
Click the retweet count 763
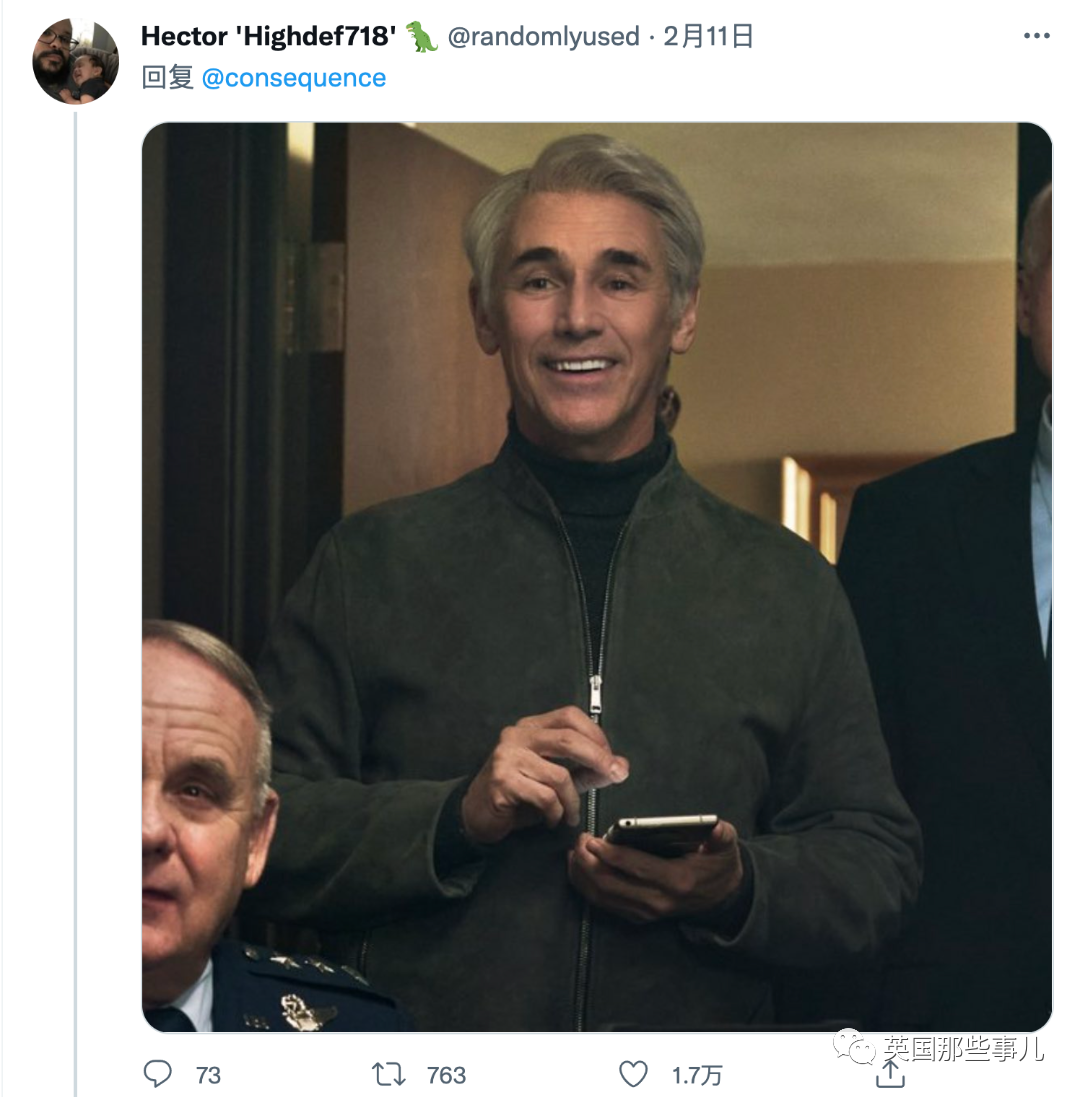tap(446, 1075)
